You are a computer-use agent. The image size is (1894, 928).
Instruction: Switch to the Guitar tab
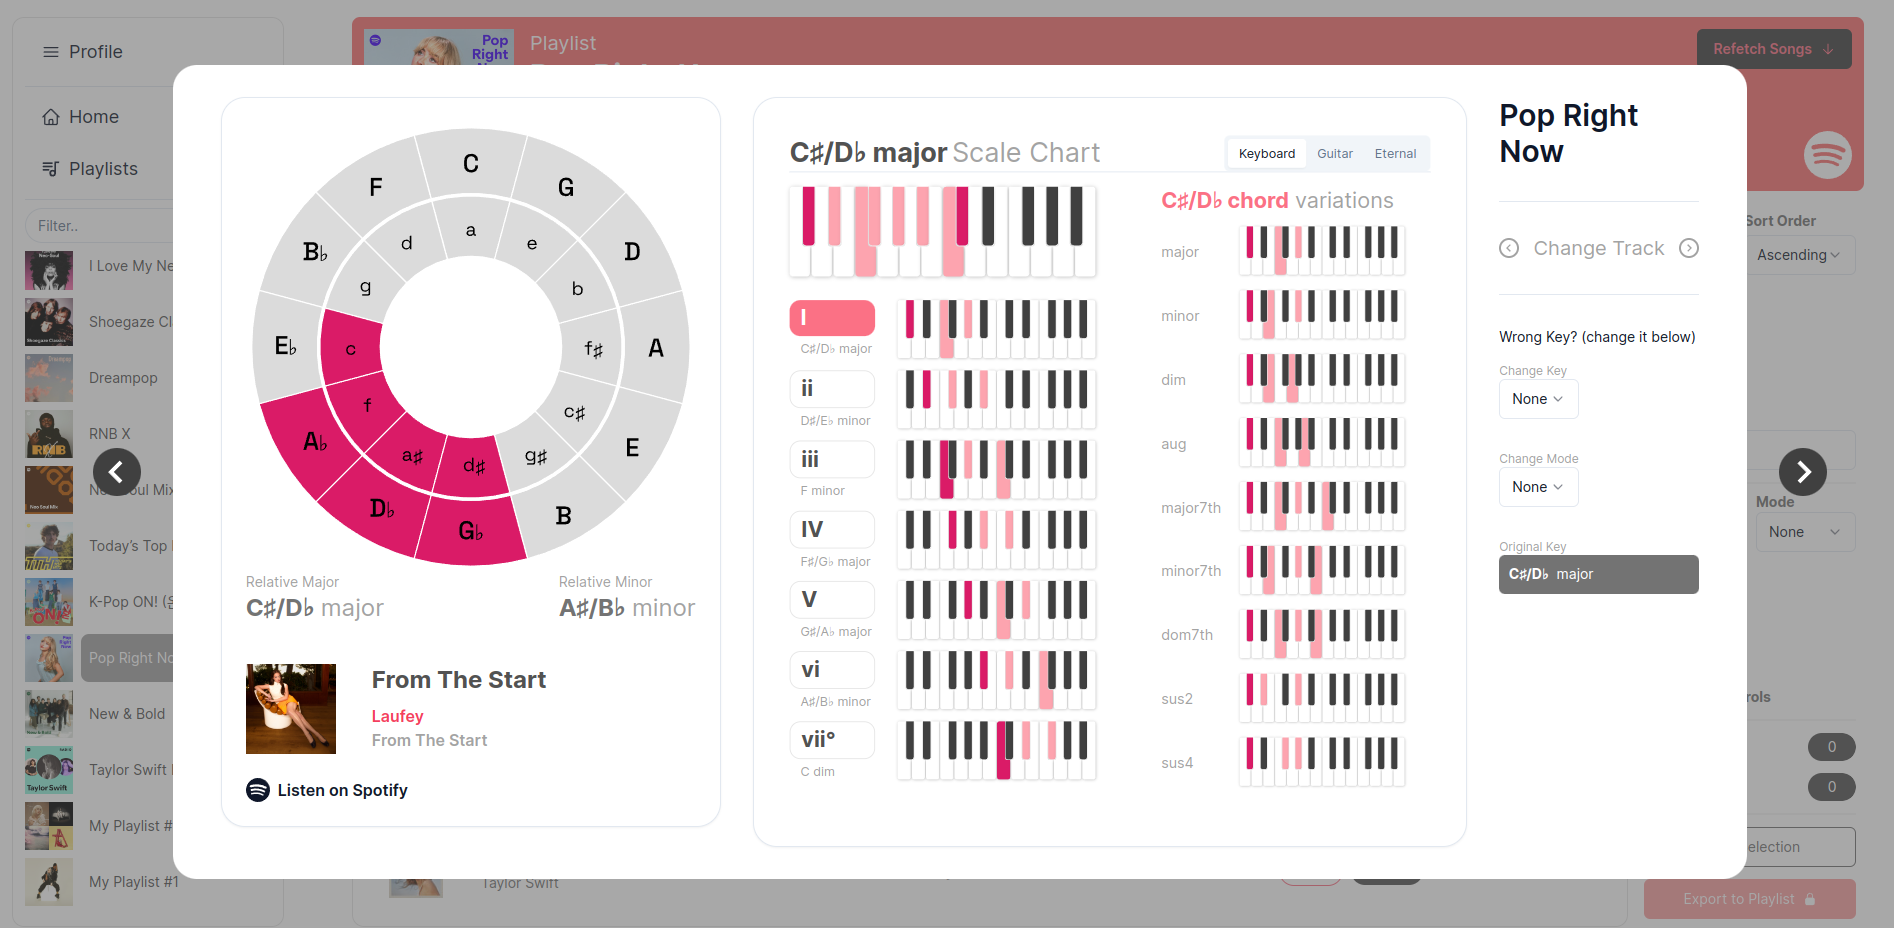click(1334, 153)
